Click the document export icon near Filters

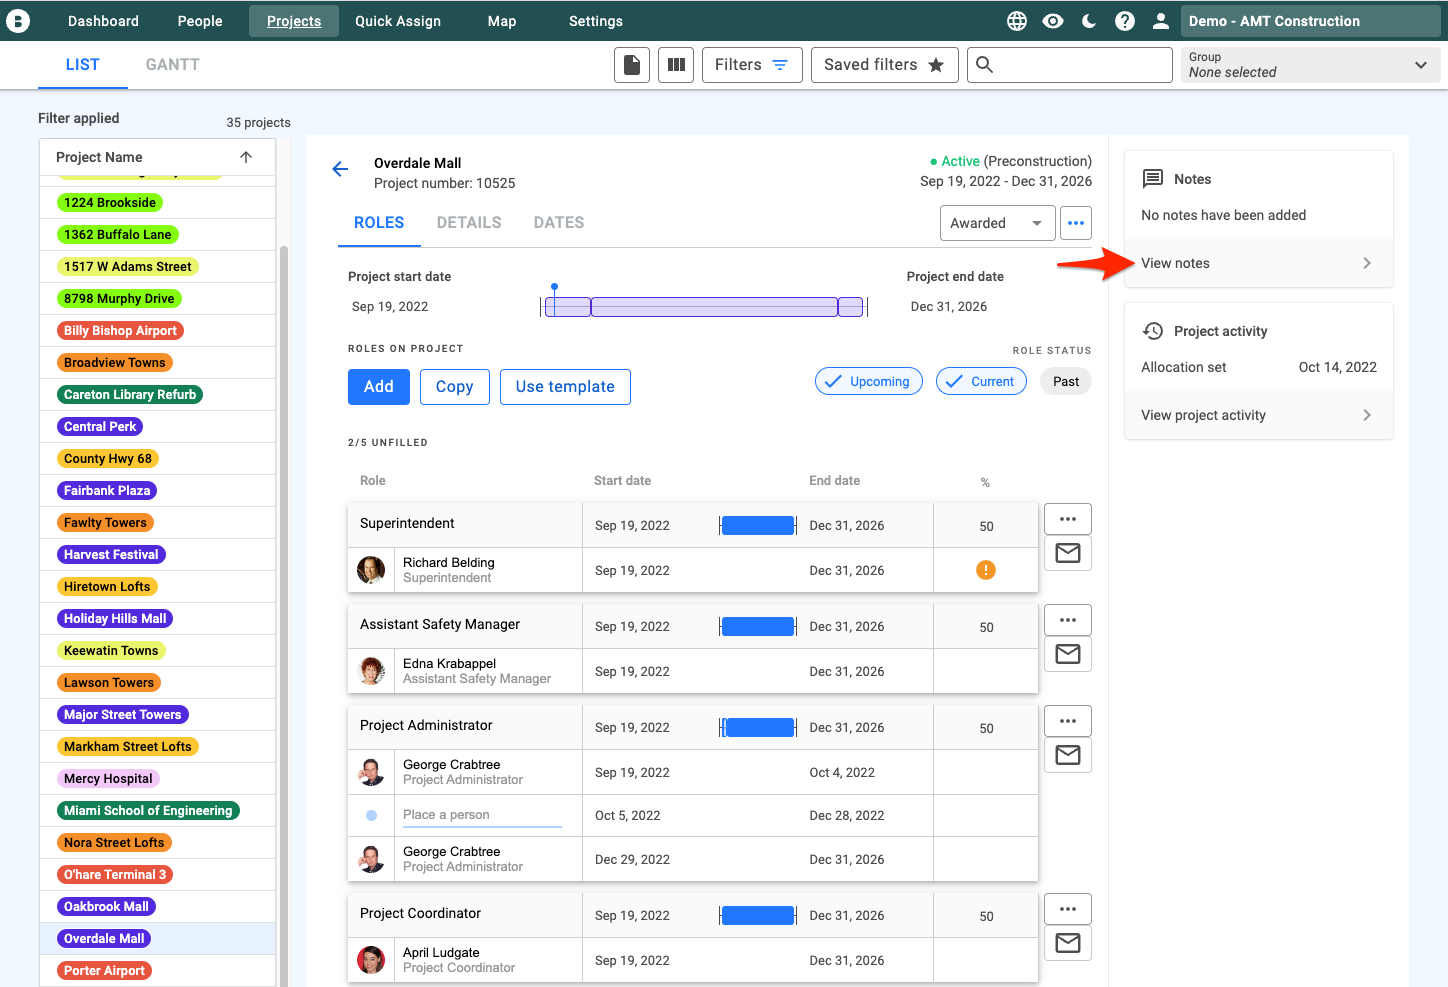[631, 64]
